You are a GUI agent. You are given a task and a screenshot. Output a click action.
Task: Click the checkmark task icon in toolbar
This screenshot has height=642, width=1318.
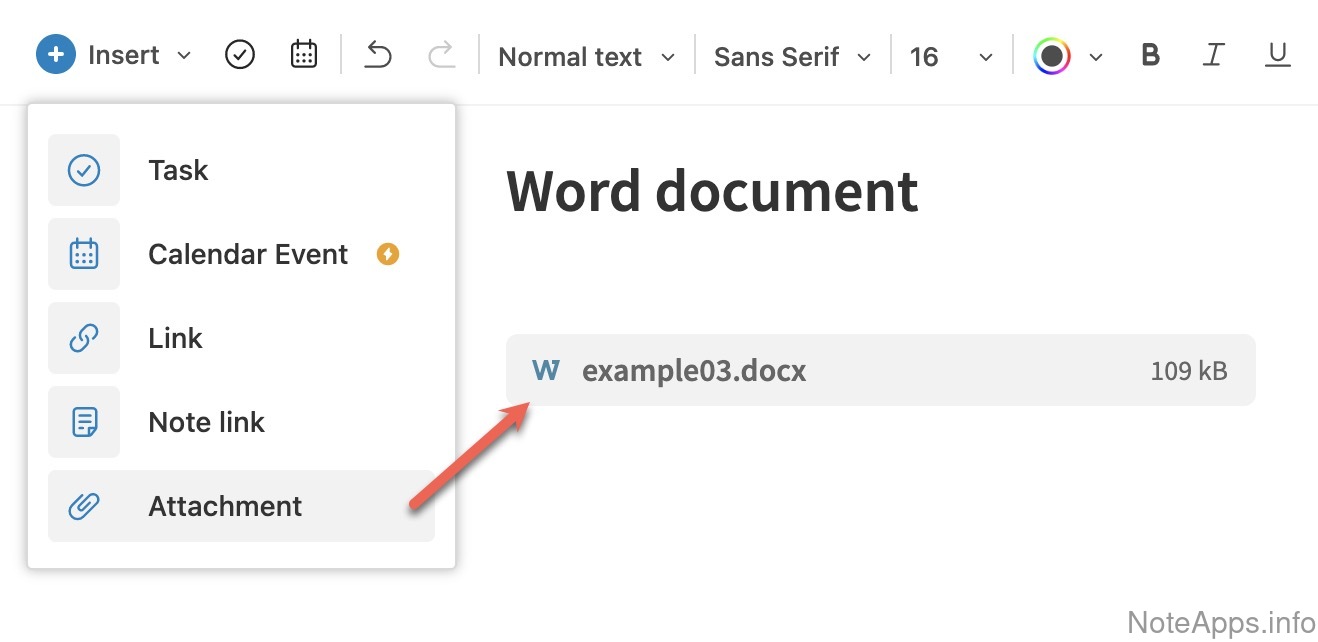click(240, 55)
